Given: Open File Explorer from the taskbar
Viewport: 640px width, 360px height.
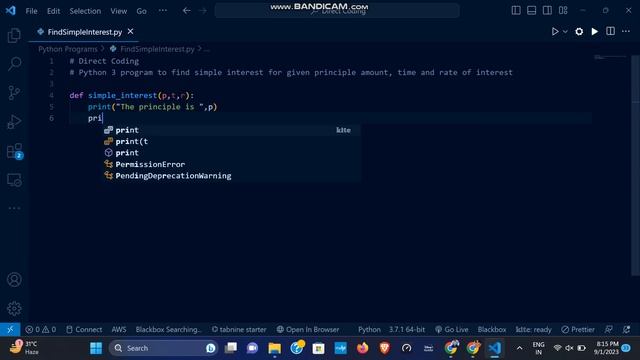Looking at the screenshot, I should pos(274,348).
